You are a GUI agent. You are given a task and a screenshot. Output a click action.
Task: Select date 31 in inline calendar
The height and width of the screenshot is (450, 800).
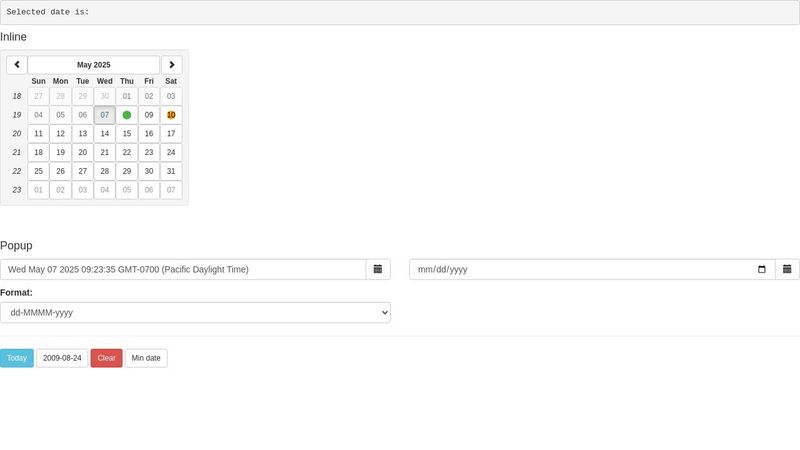tap(171, 171)
